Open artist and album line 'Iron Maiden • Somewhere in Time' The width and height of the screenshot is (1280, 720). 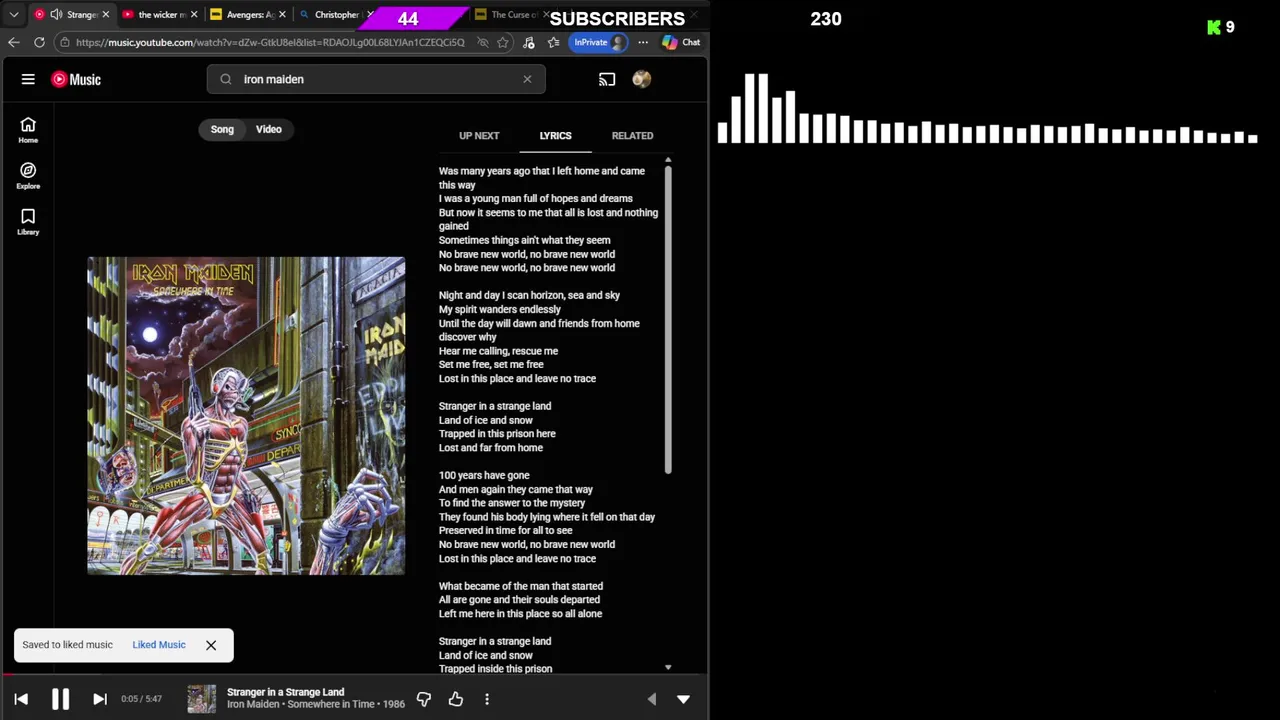(x=316, y=704)
